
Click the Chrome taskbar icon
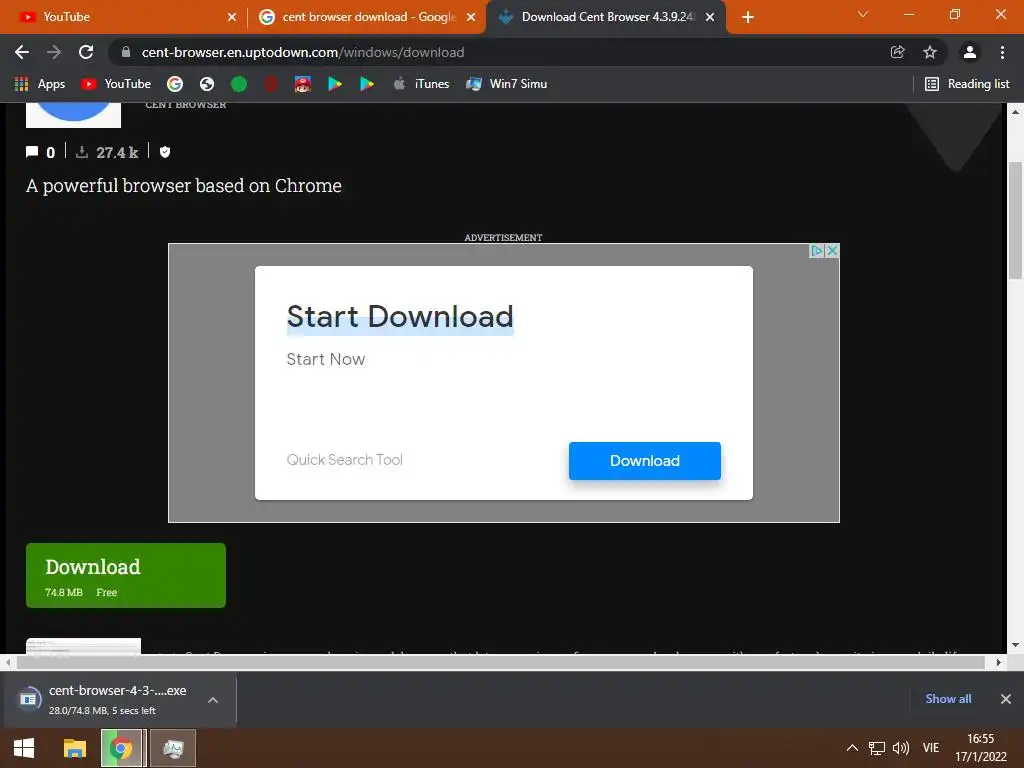point(121,748)
